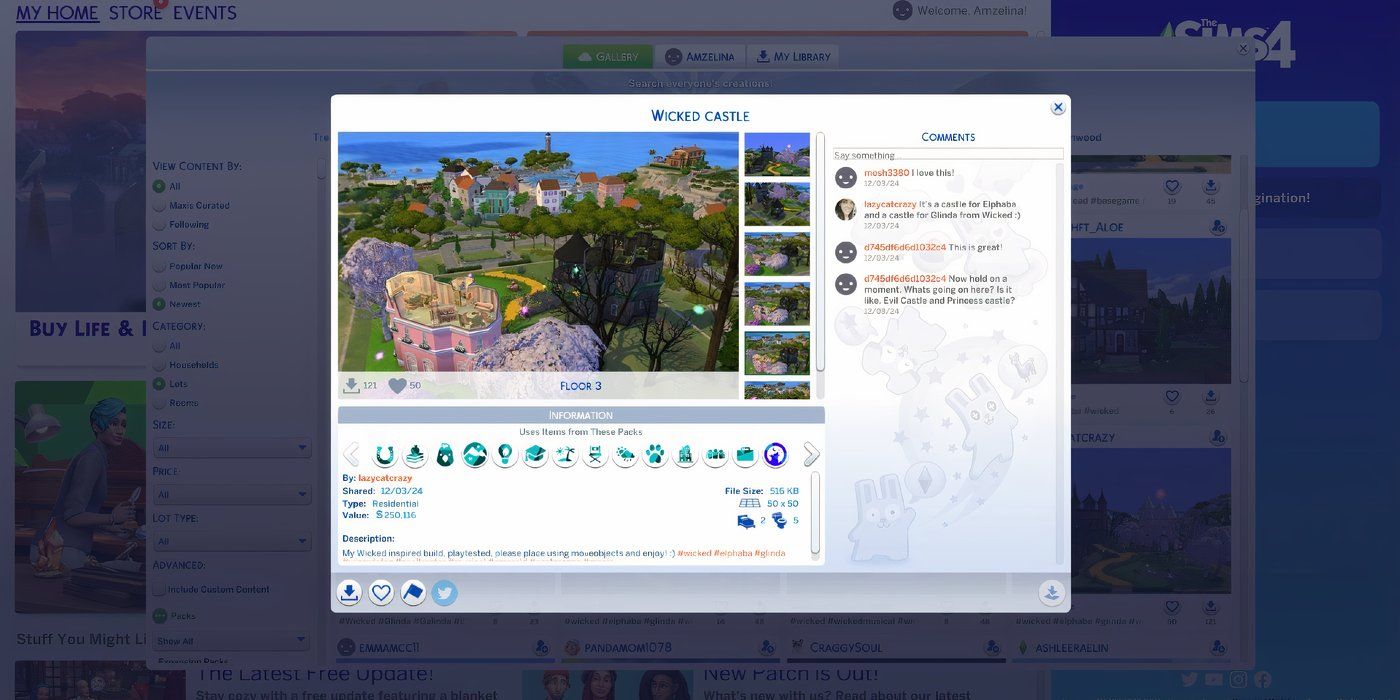Click the description text scrollbar
This screenshot has width=1400, height=700.
[x=816, y=514]
